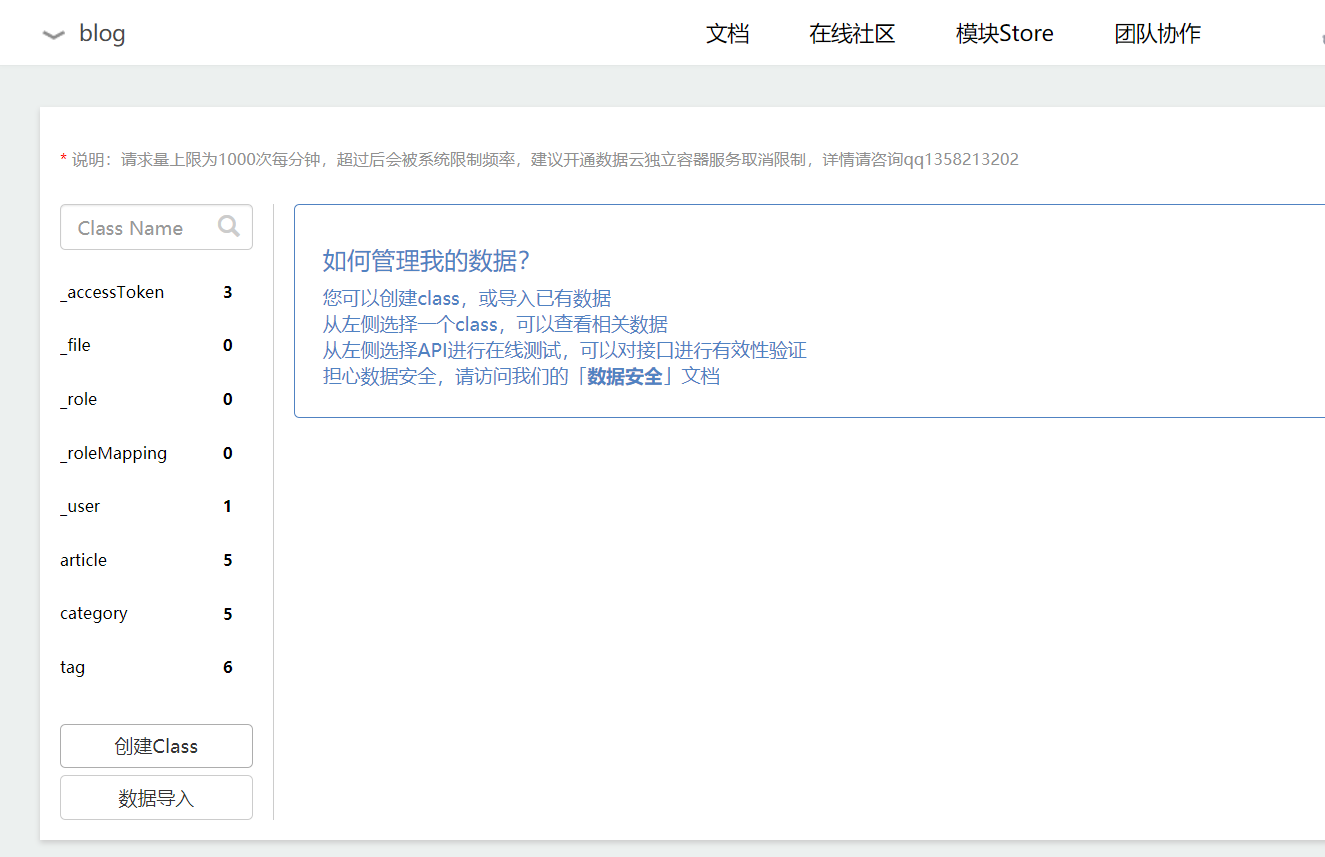Viewport: 1325px width, 857px height.
Task: Expand the blog app dropdown chevron
Action: [x=53, y=35]
